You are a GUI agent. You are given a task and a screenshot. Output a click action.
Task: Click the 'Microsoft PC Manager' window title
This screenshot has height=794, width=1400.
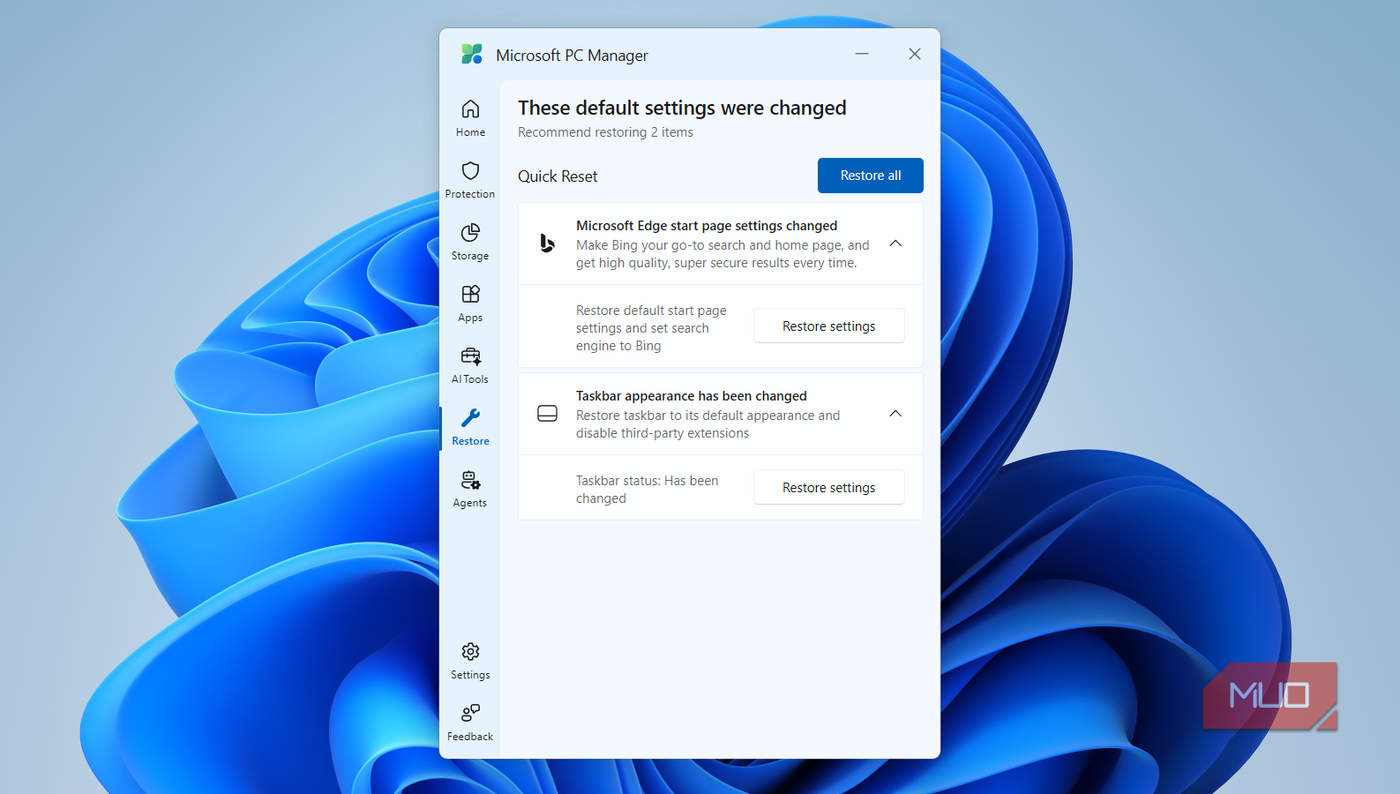pyautogui.click(x=572, y=55)
